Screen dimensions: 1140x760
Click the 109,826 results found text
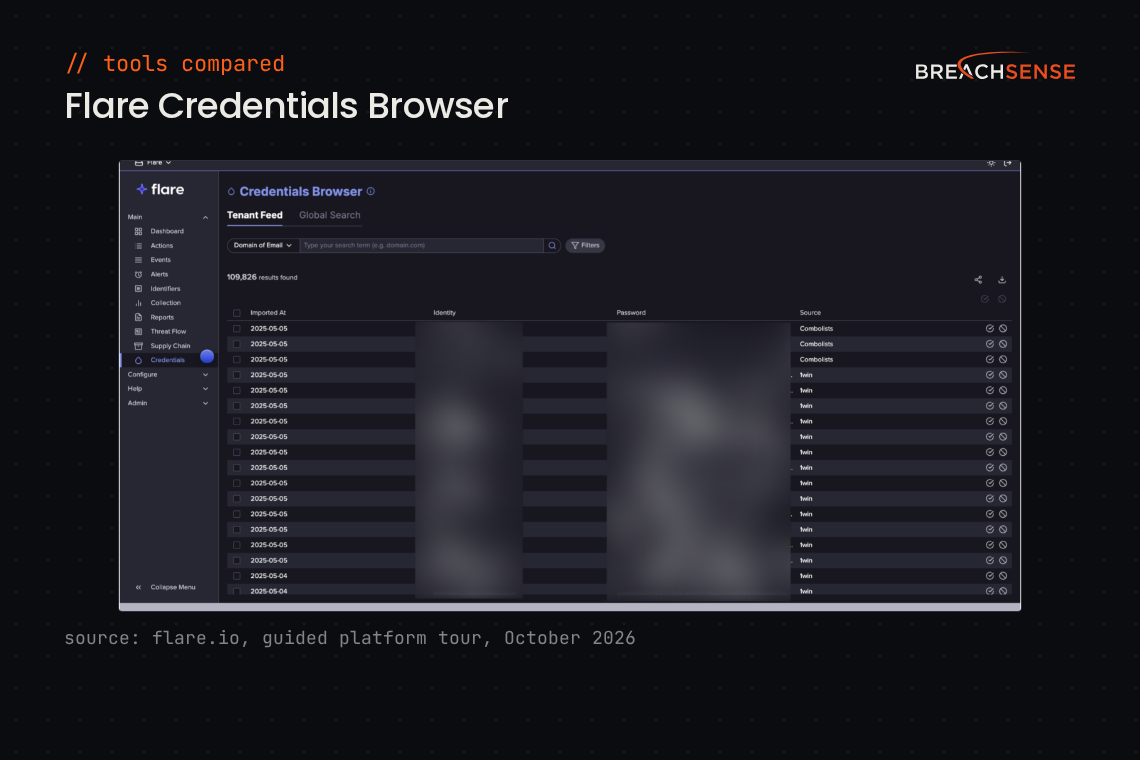[x=262, y=277]
